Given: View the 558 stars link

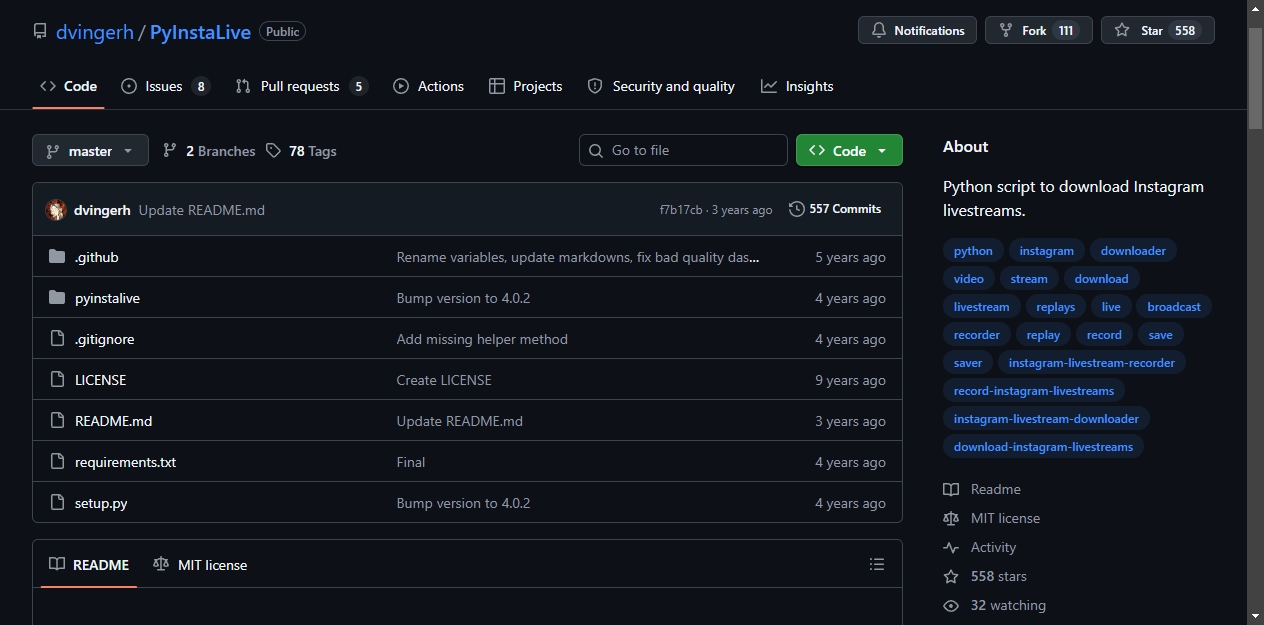Looking at the screenshot, I should point(985,576).
